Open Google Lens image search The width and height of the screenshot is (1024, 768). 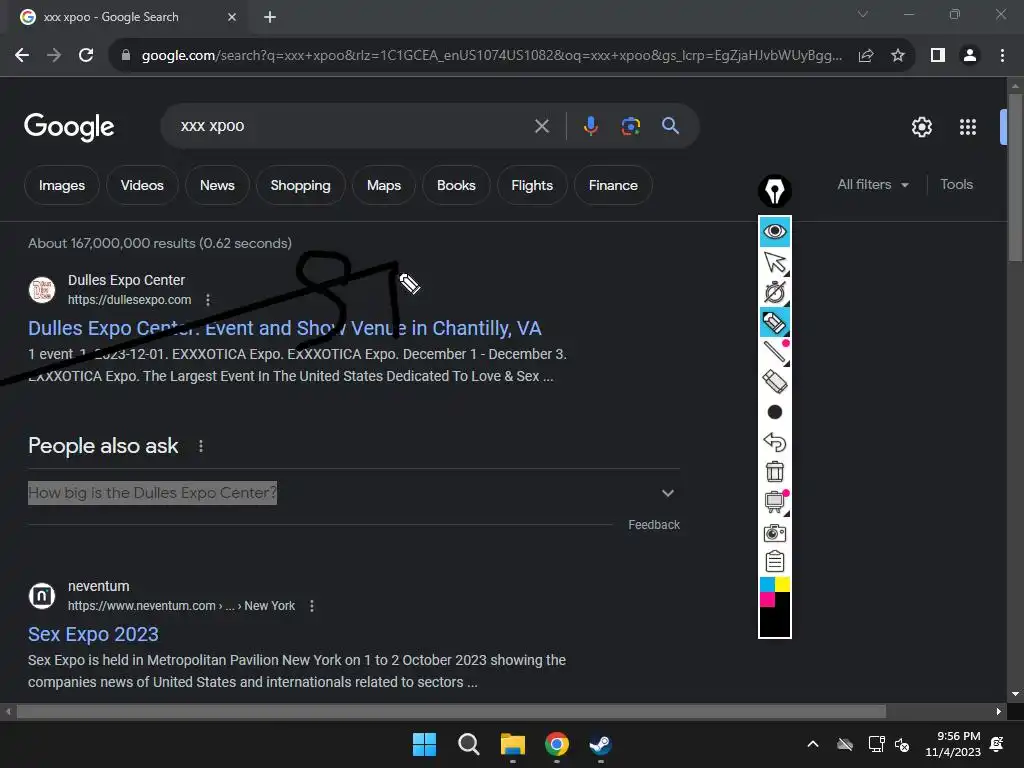(x=630, y=125)
